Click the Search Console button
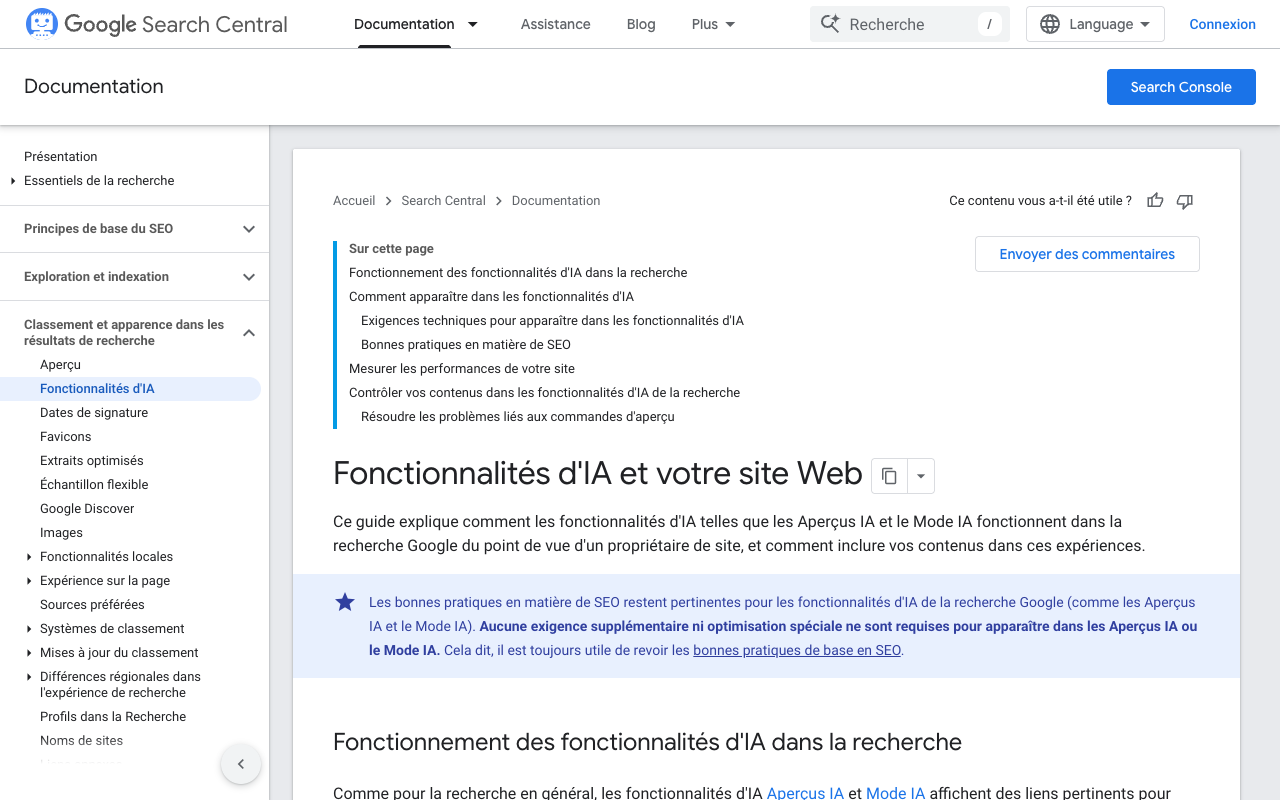Viewport: 1280px width, 800px height. (1181, 87)
